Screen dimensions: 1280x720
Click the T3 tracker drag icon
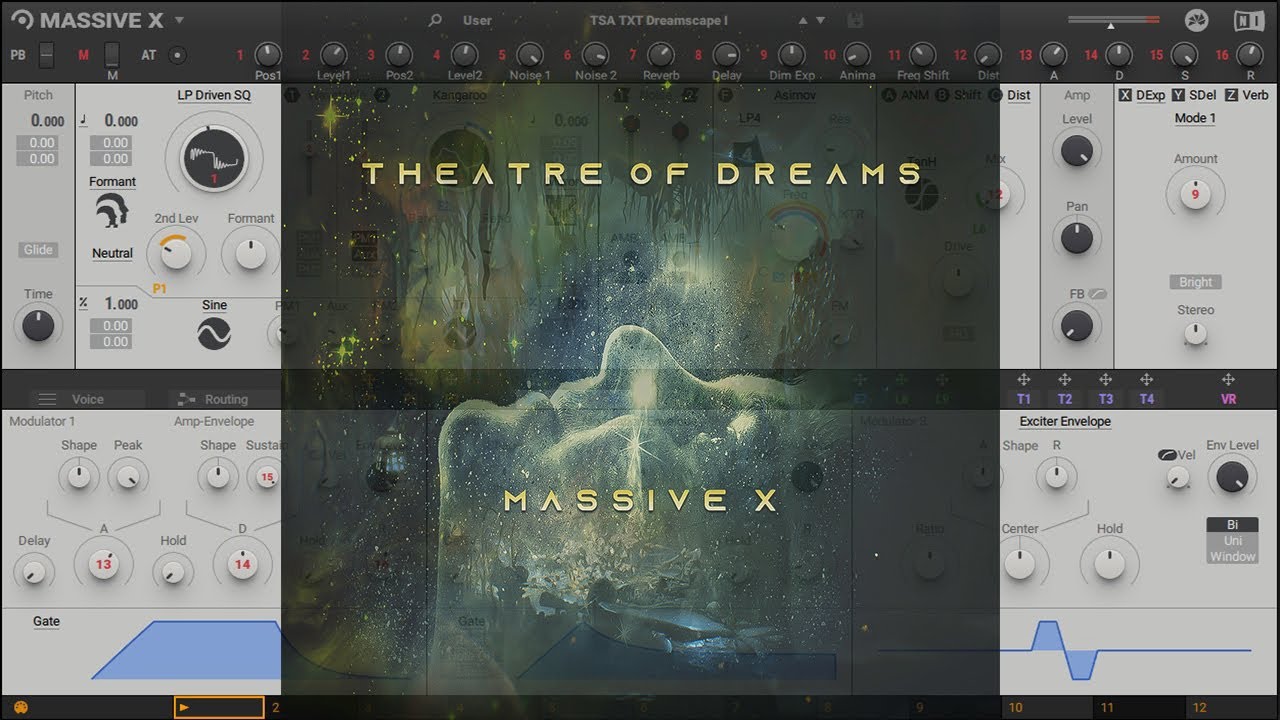point(1105,380)
